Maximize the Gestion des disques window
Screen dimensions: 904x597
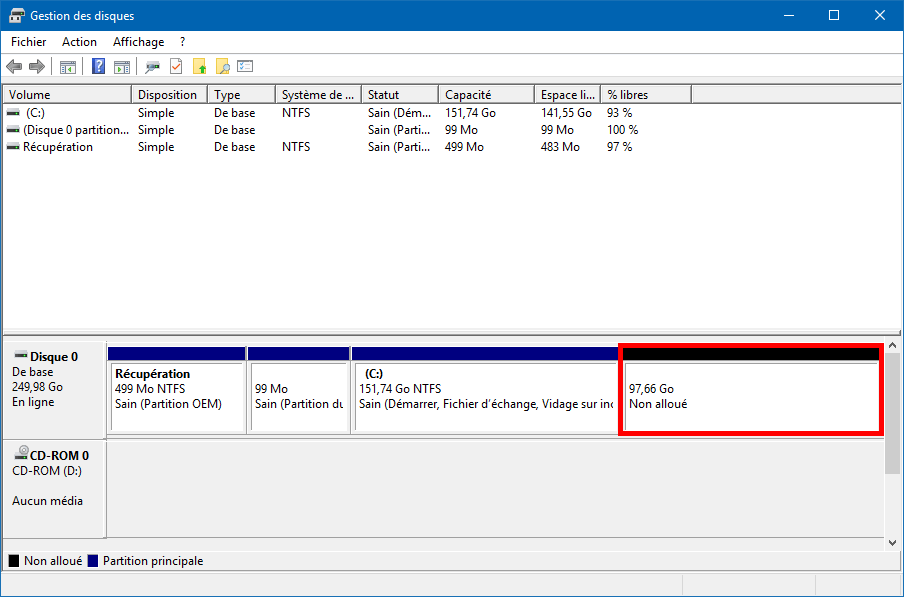click(x=834, y=16)
